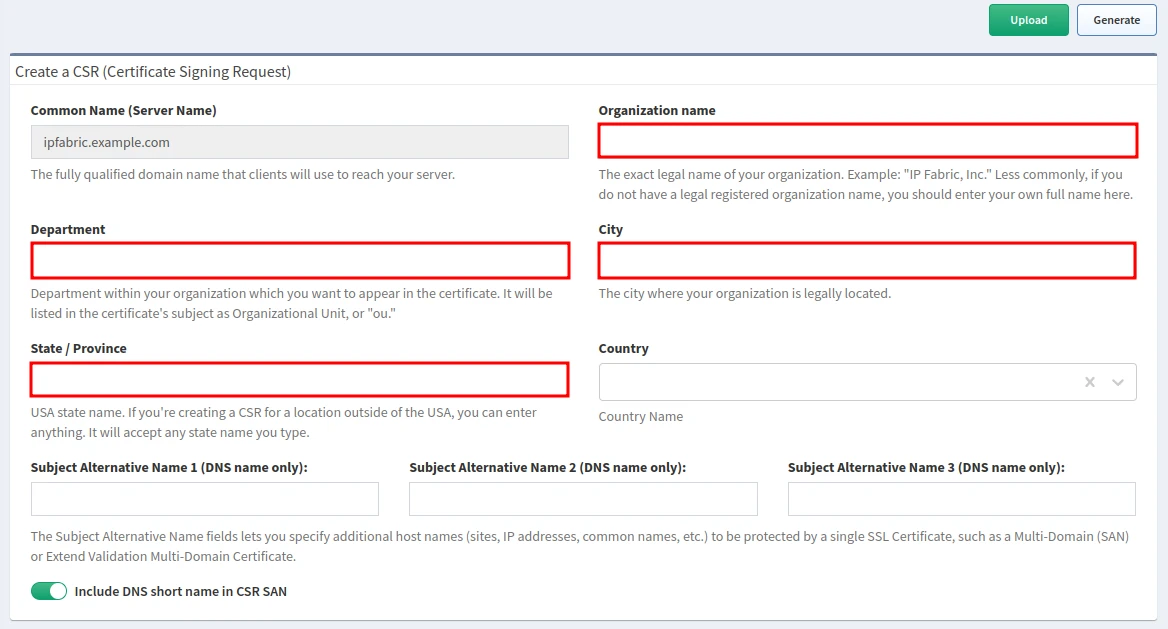The width and height of the screenshot is (1168, 629).
Task: Focus the State / Province input field
Action: 300,380
